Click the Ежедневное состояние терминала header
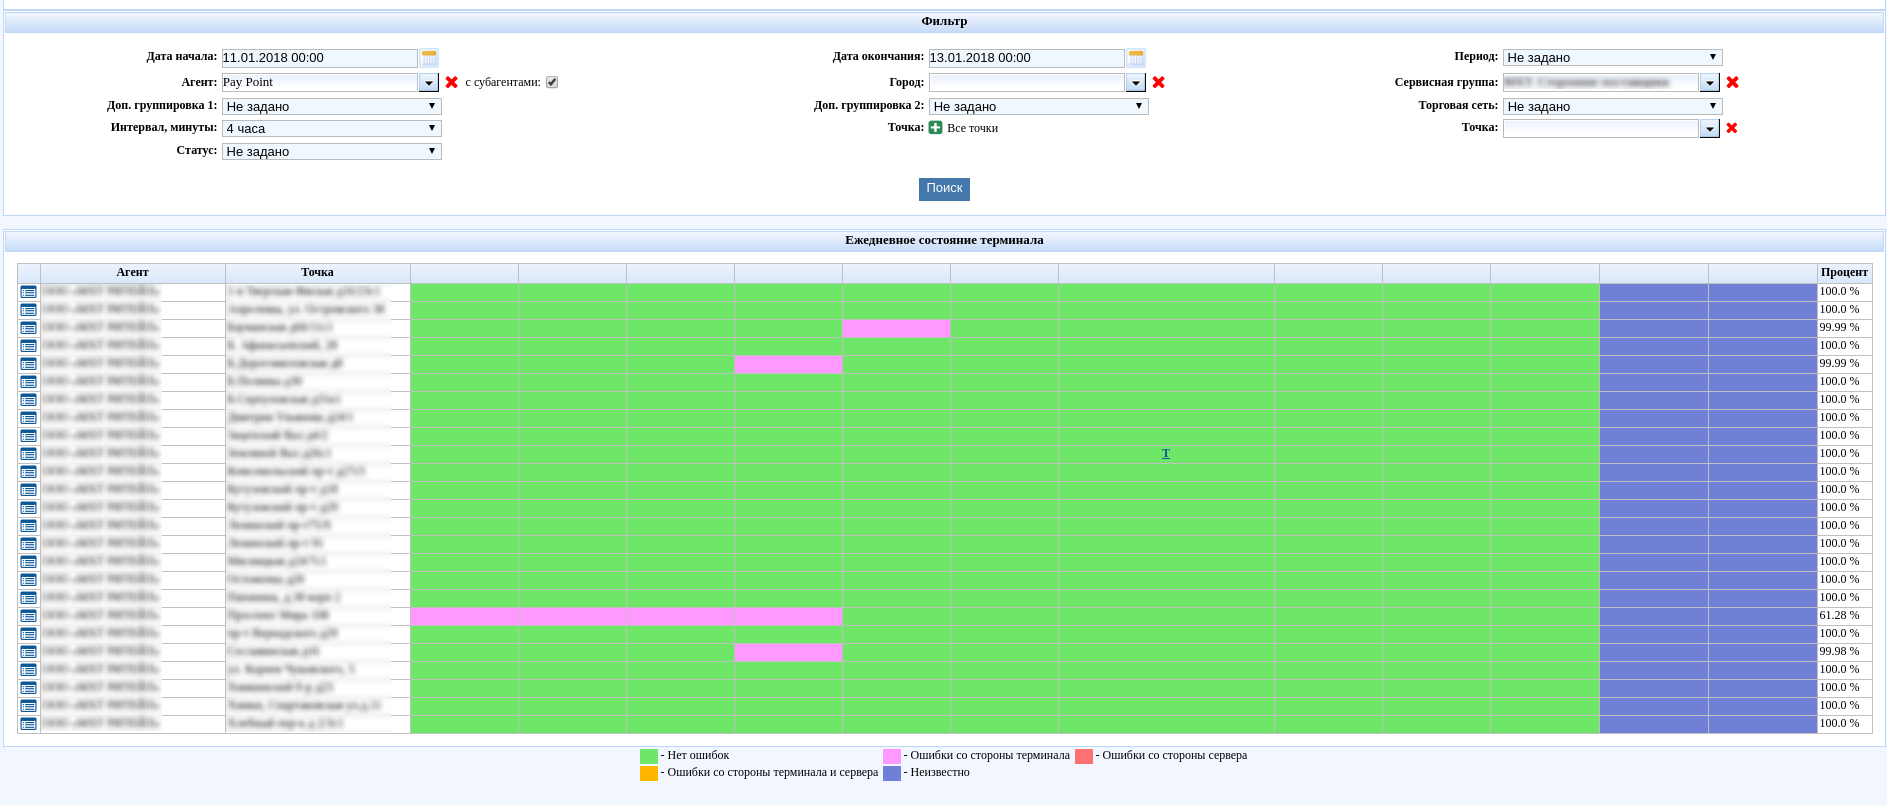1887x805 pixels. [x=944, y=240]
